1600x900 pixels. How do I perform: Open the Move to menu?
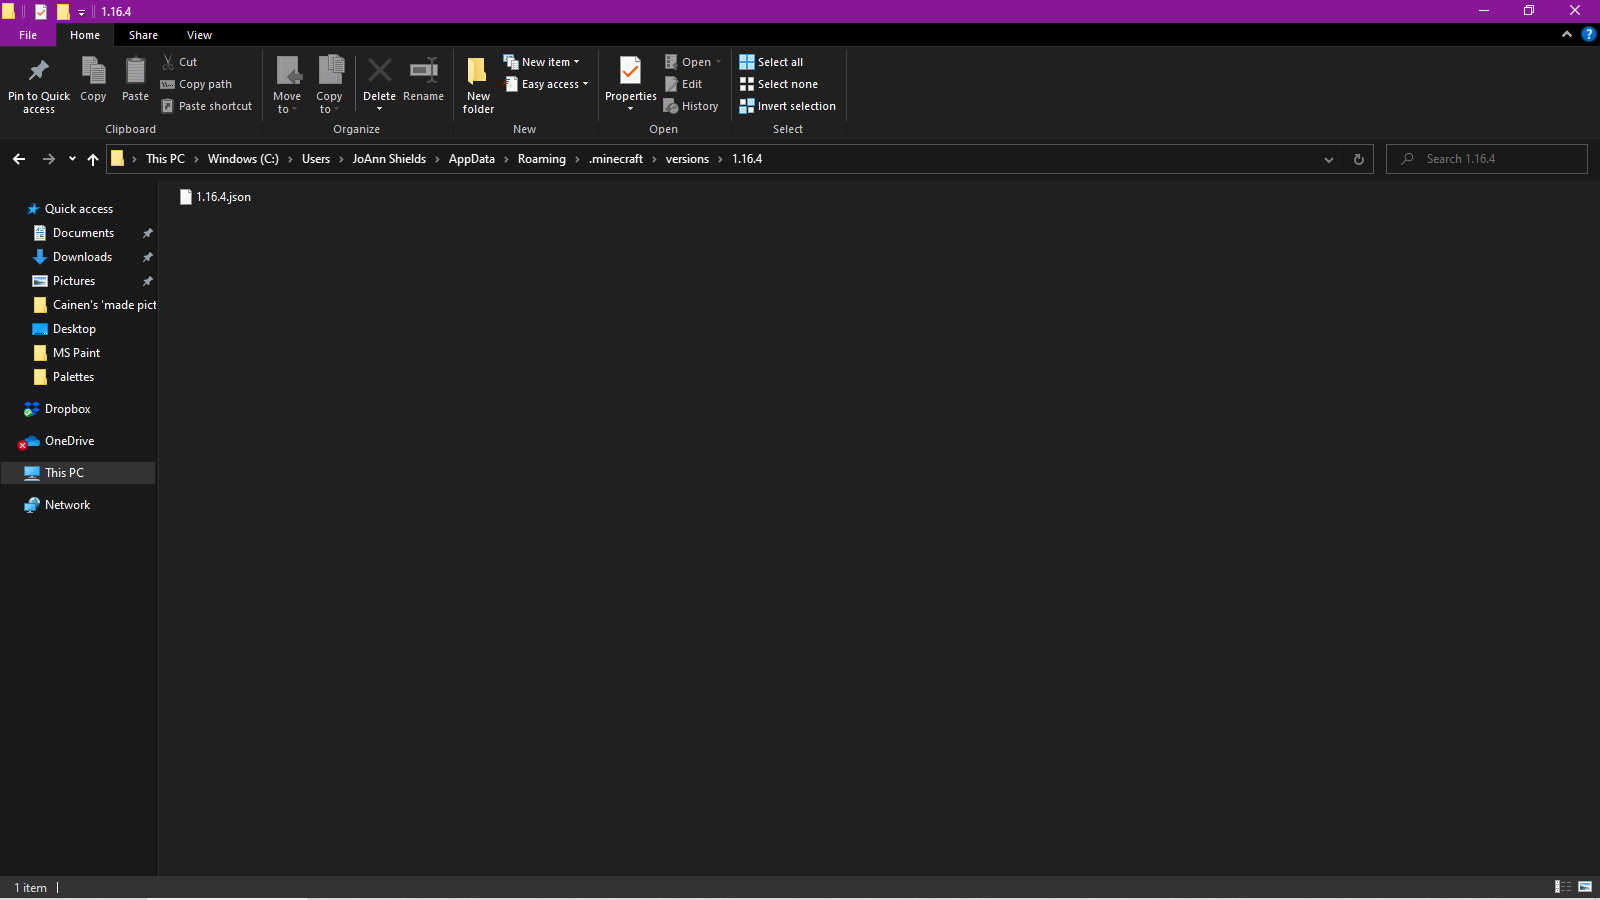coord(287,85)
